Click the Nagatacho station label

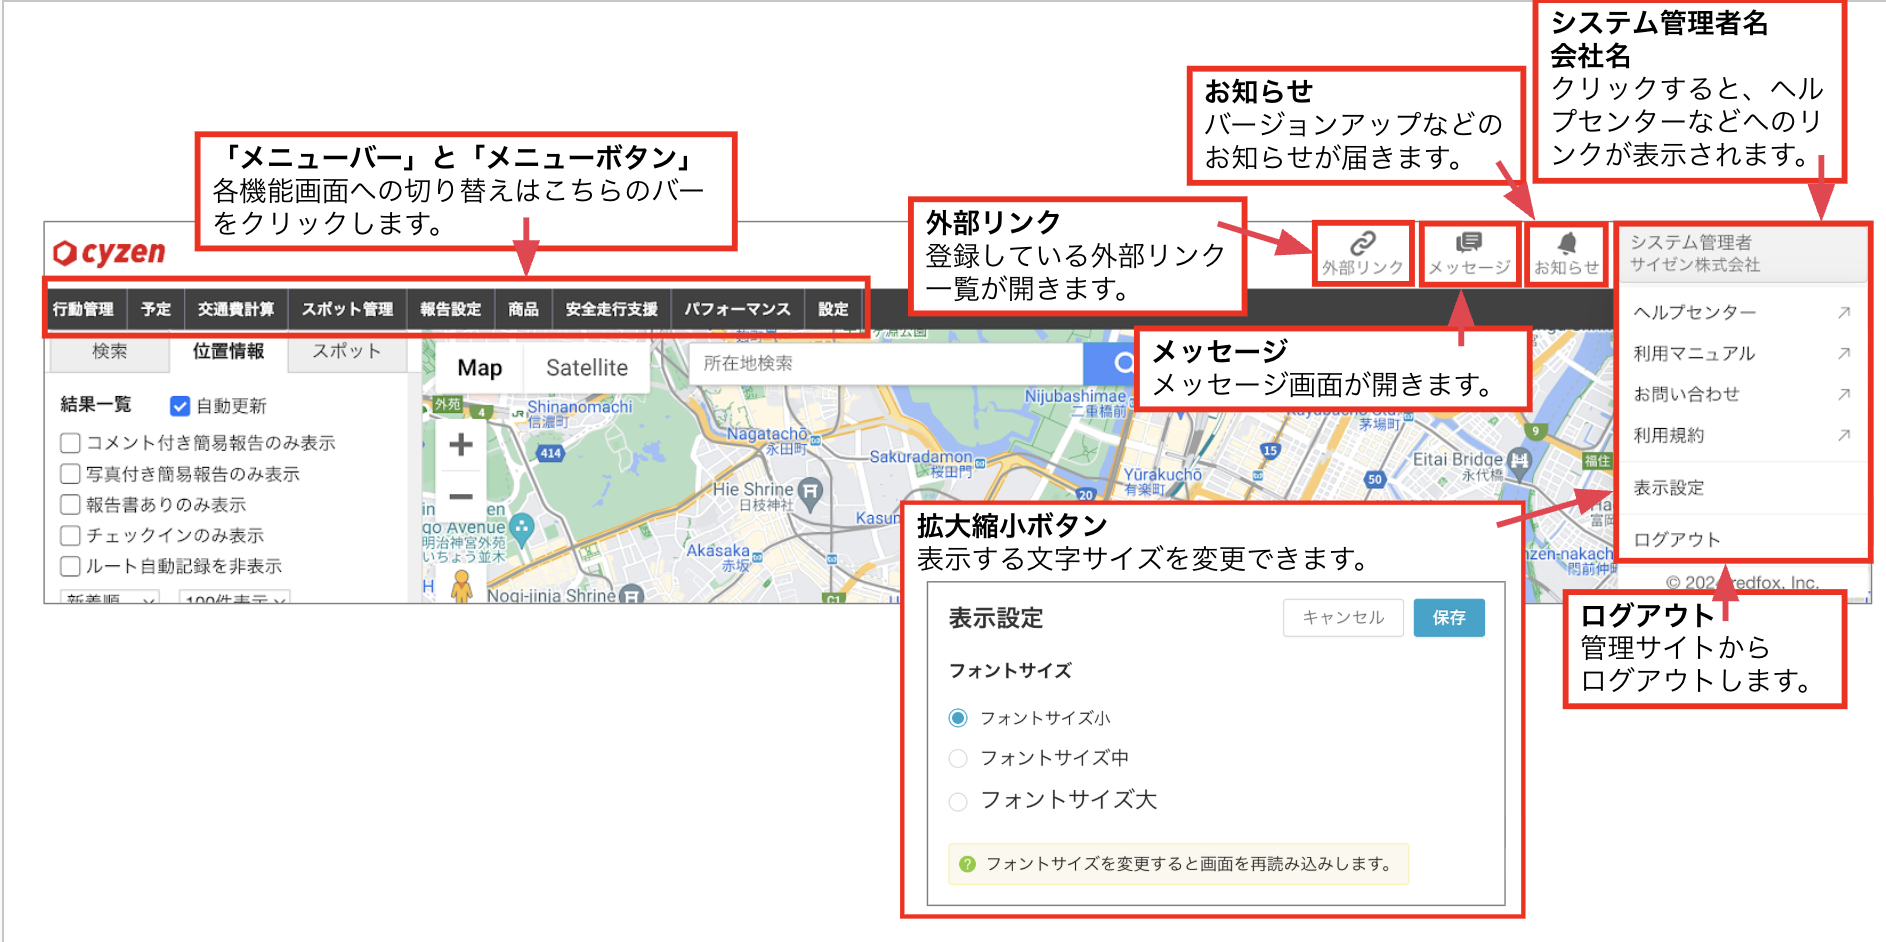(767, 434)
